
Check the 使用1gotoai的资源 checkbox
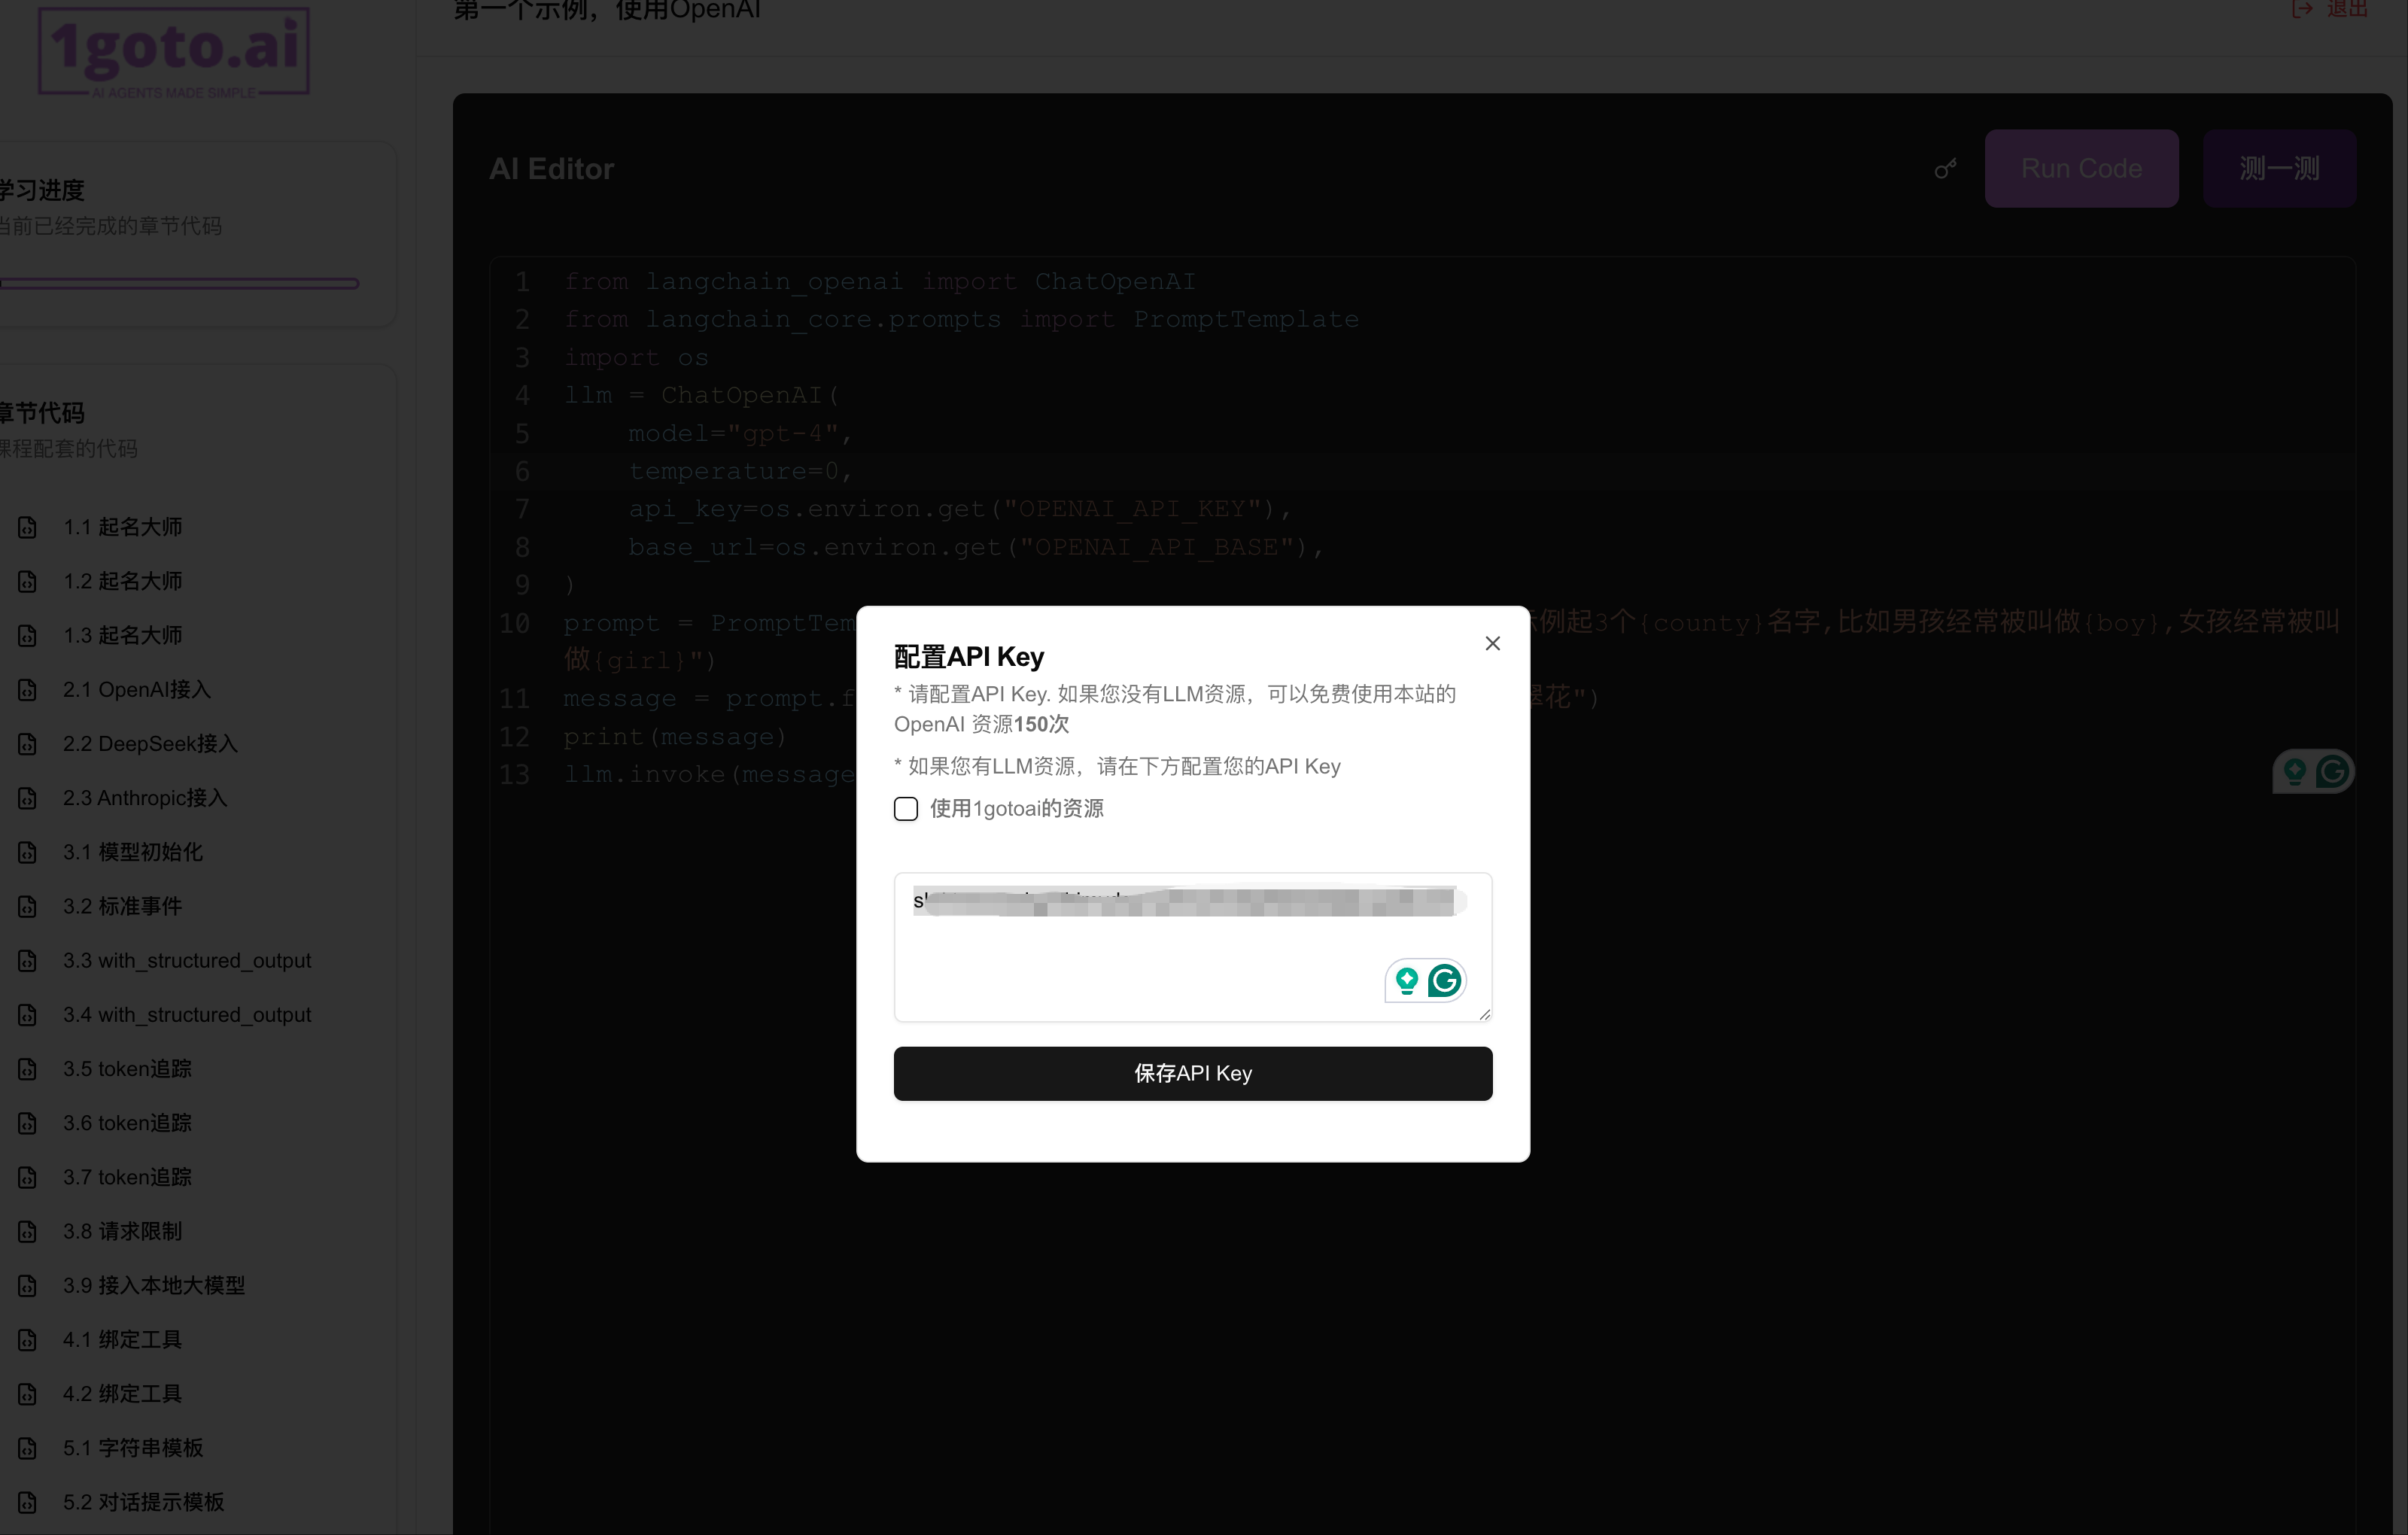click(x=905, y=808)
